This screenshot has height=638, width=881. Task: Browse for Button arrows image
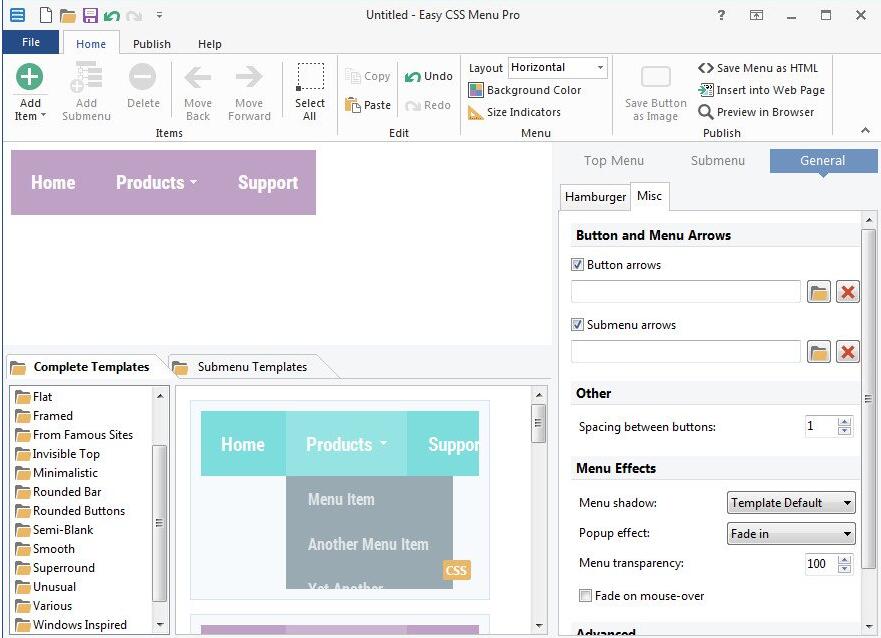pyautogui.click(x=819, y=292)
